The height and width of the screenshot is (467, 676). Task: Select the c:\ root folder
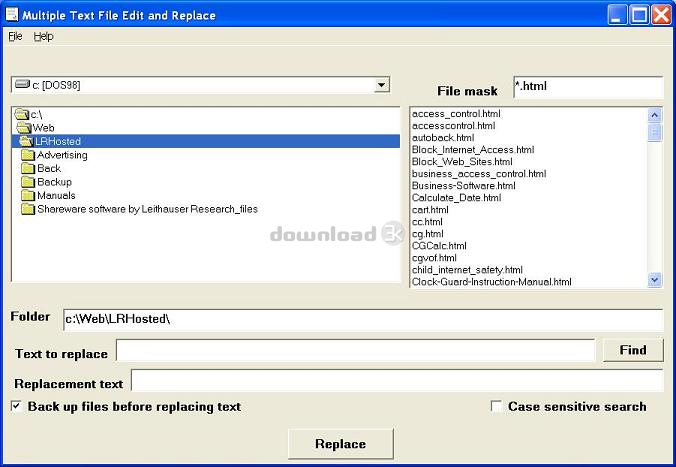36,115
